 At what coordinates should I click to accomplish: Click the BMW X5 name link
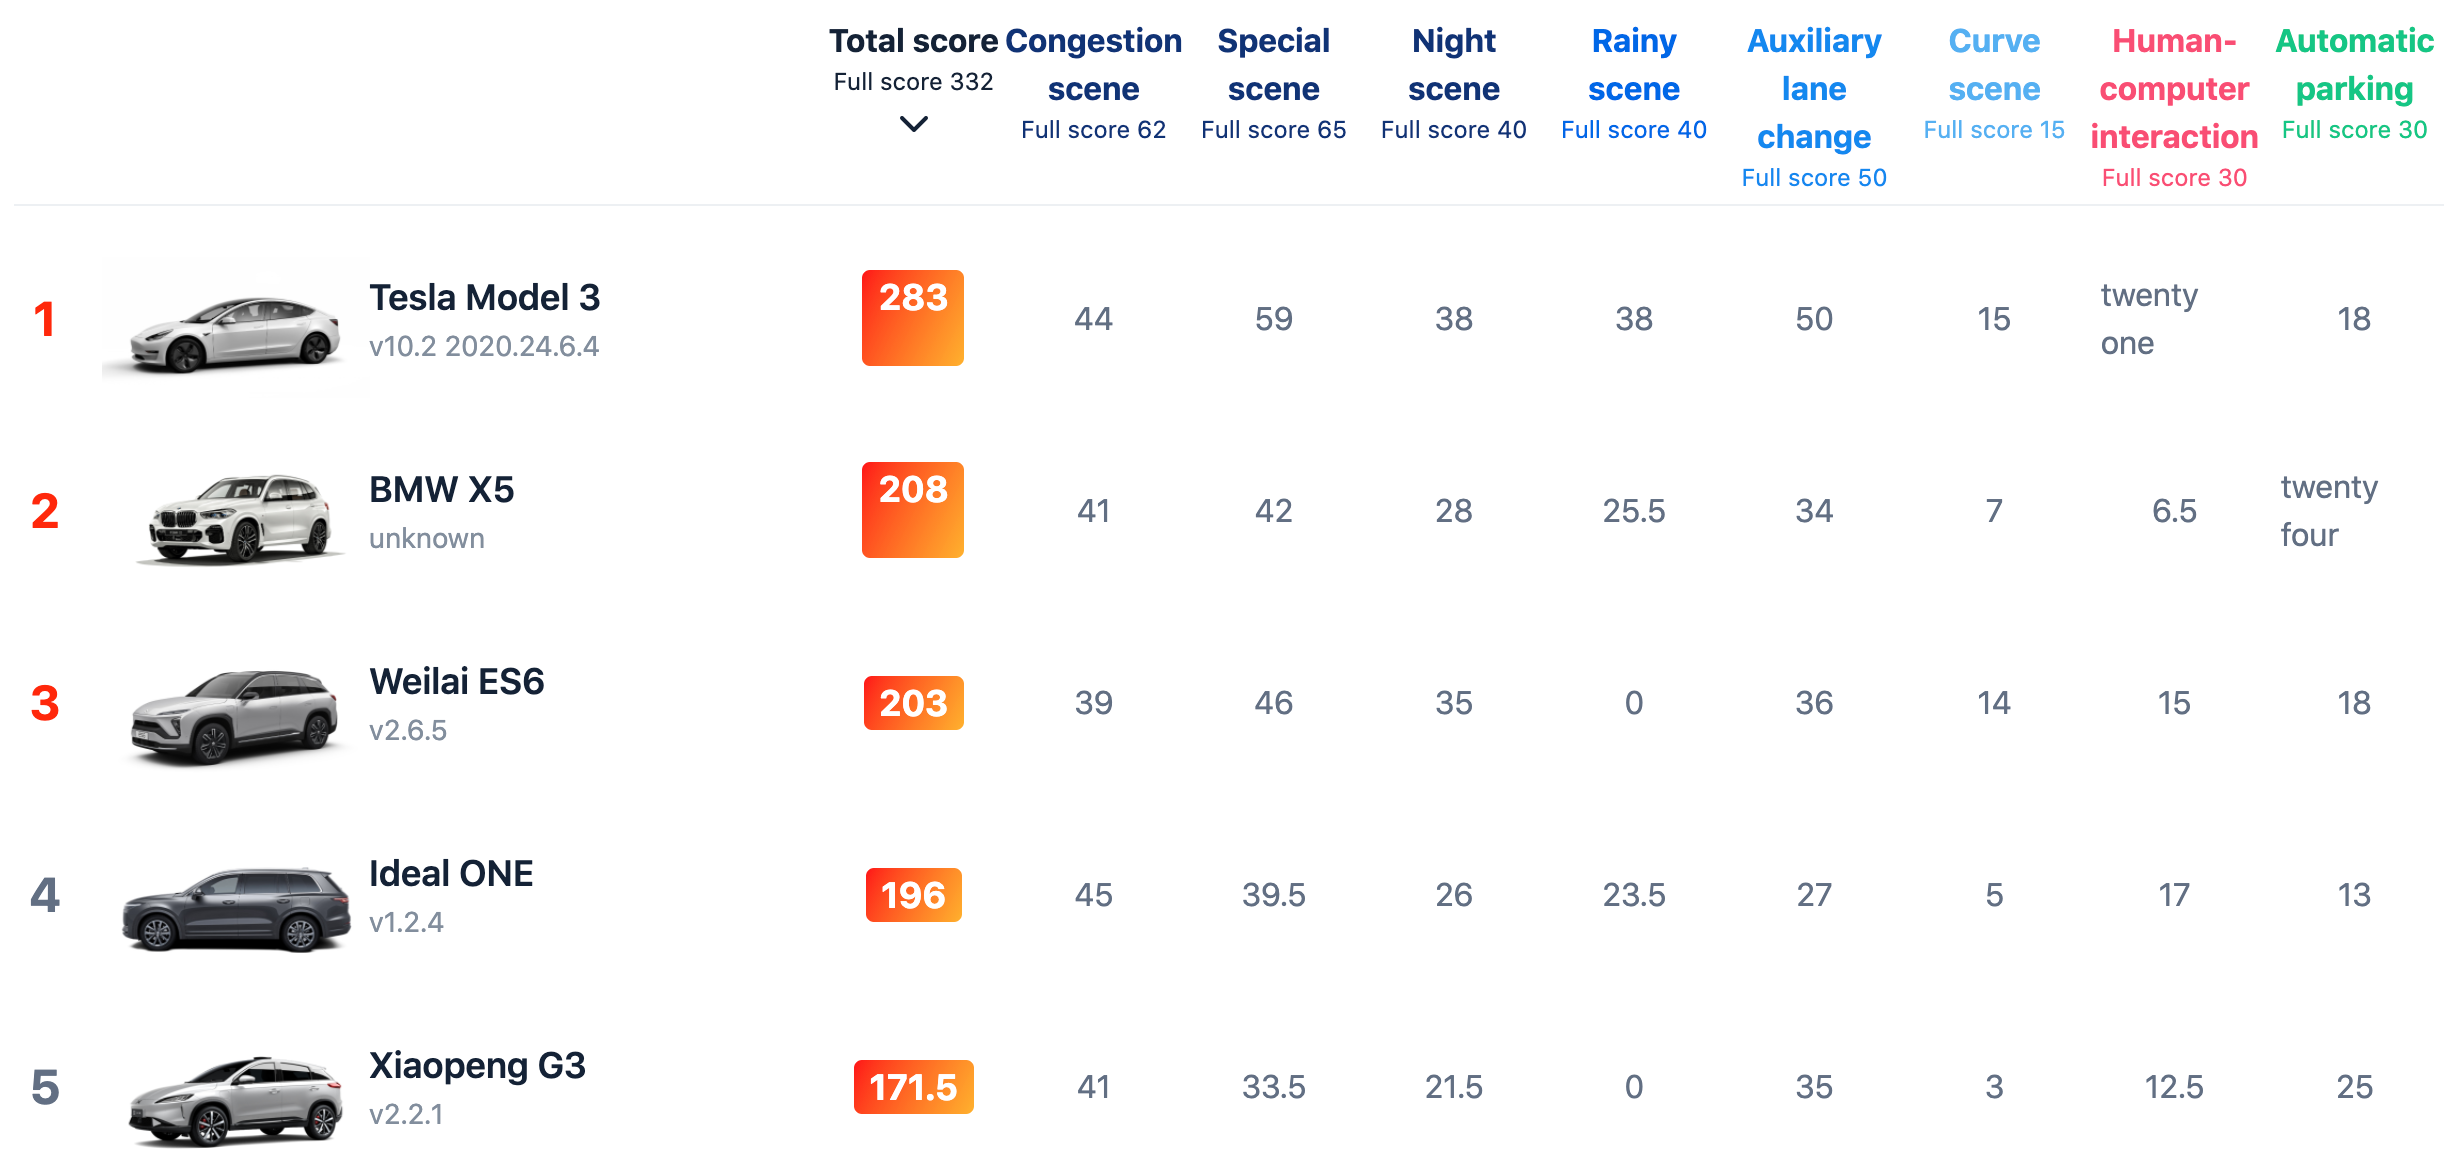[x=441, y=489]
